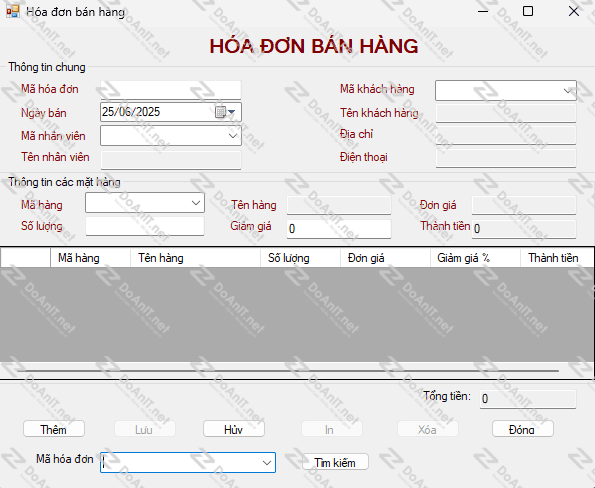Select the Đơn giá column header in grid

[385, 258]
